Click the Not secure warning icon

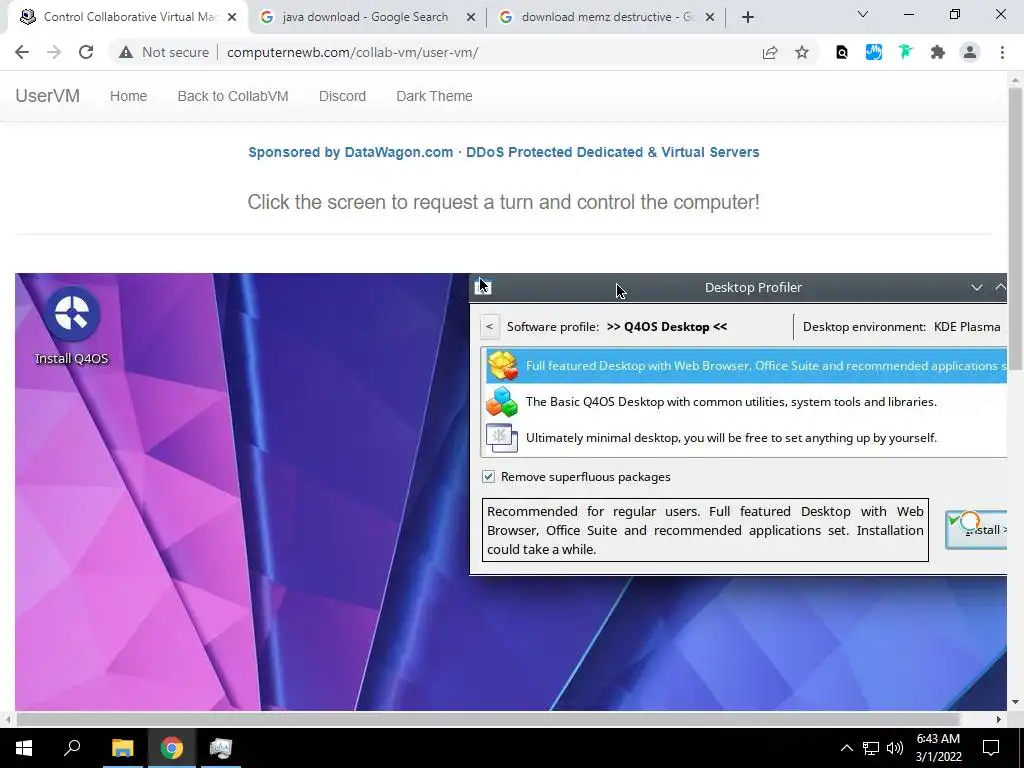click(126, 52)
